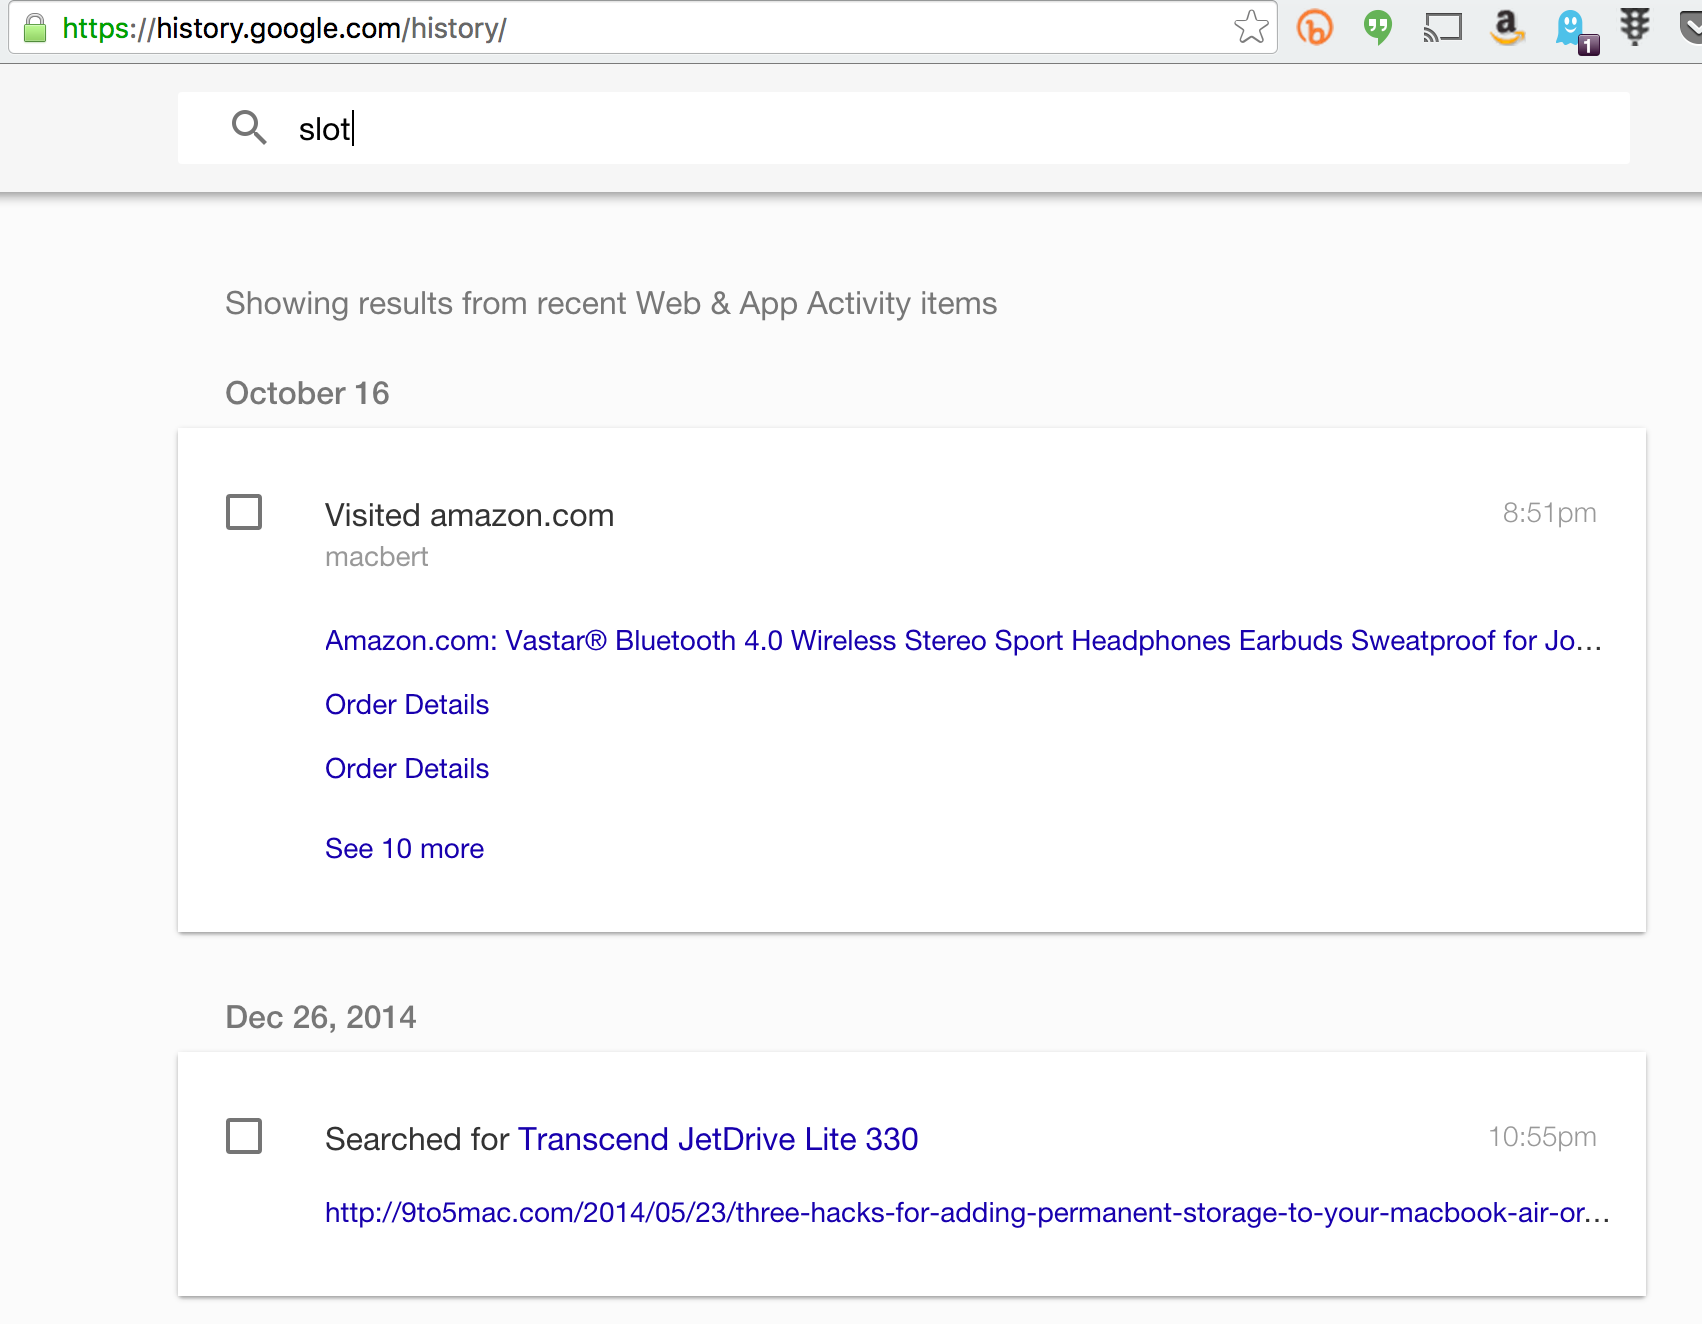Viewport: 1702px width, 1324px height.
Task: Open the Bitly extension
Action: click(1315, 28)
